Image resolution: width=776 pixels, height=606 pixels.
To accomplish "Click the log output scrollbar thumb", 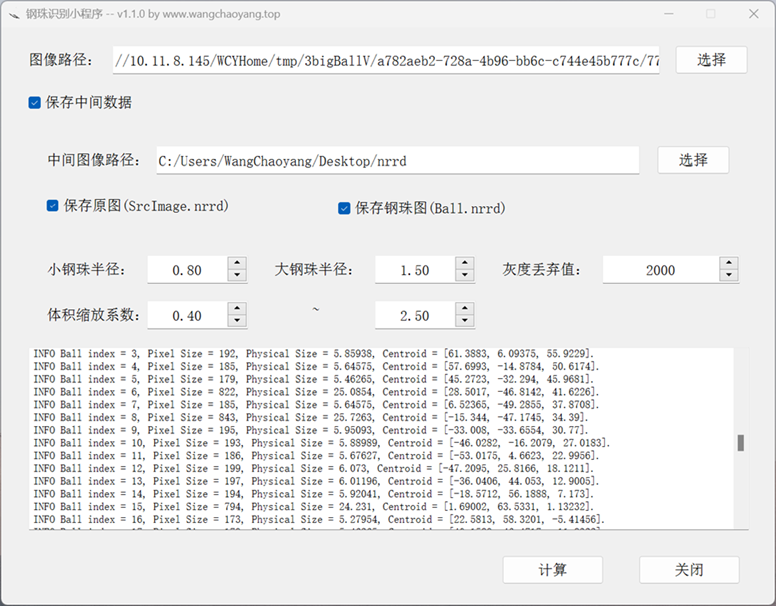I will pos(741,443).
